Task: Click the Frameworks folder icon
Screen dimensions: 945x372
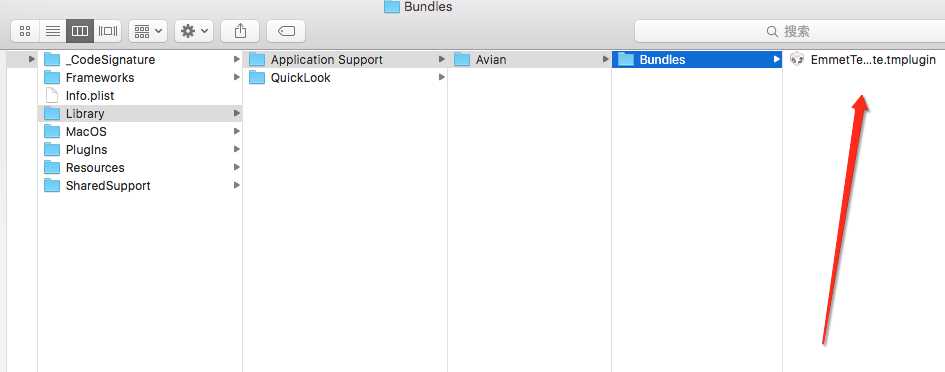Action: coord(52,77)
